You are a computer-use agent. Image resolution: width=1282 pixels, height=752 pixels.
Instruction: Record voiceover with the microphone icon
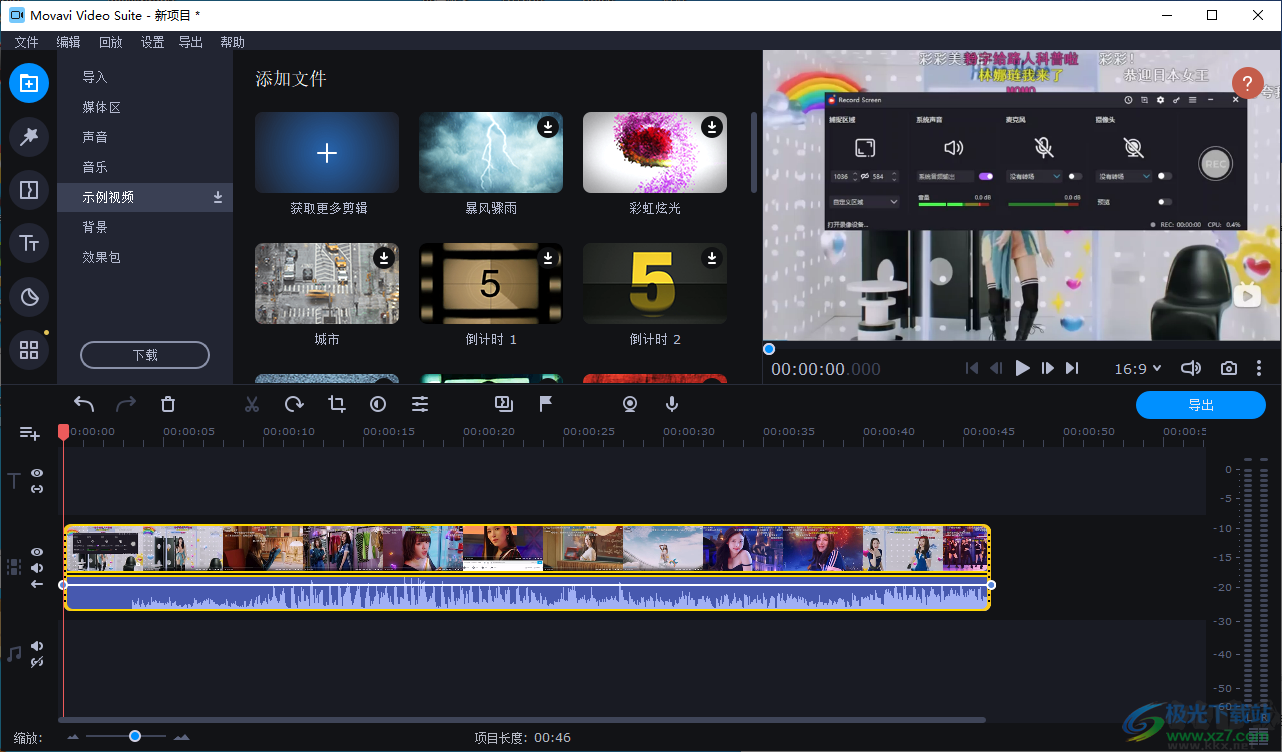coord(671,404)
